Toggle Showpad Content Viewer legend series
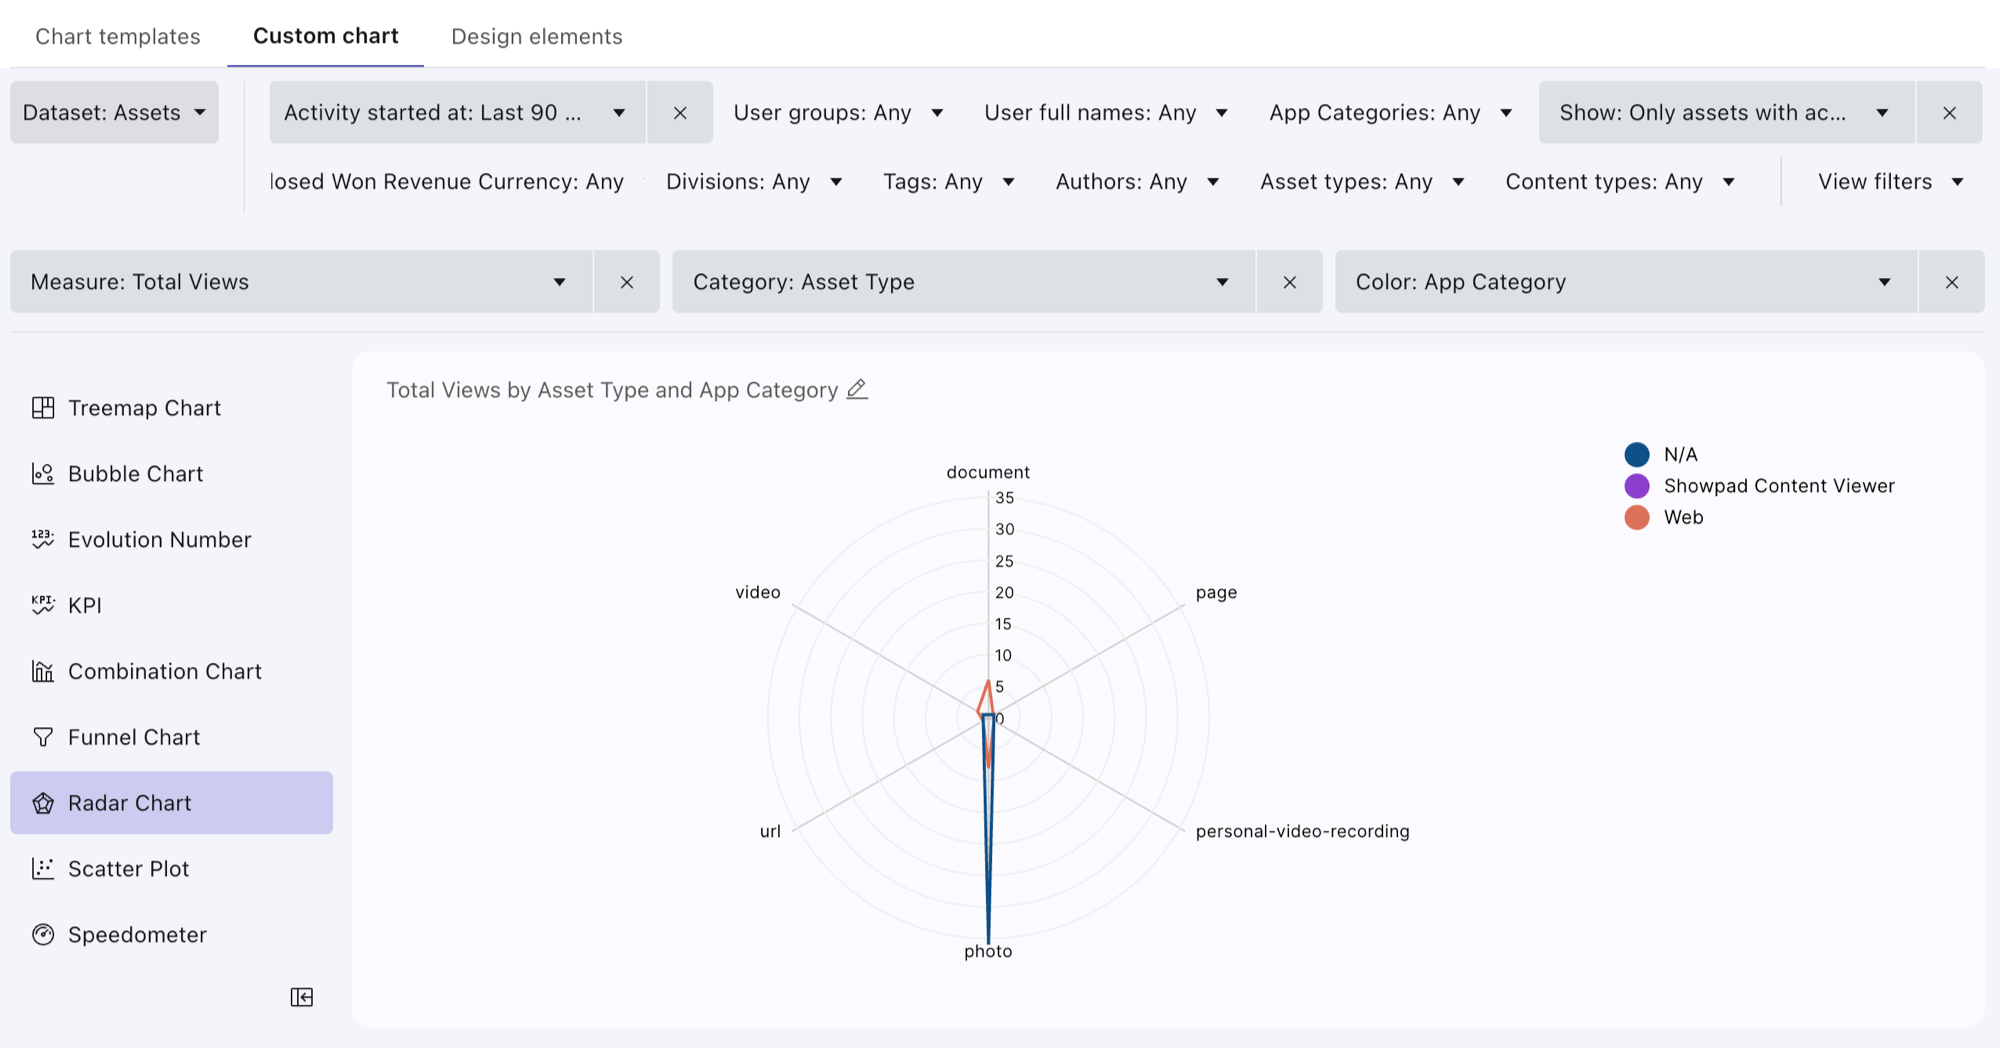The image size is (2000, 1048). [1760, 486]
